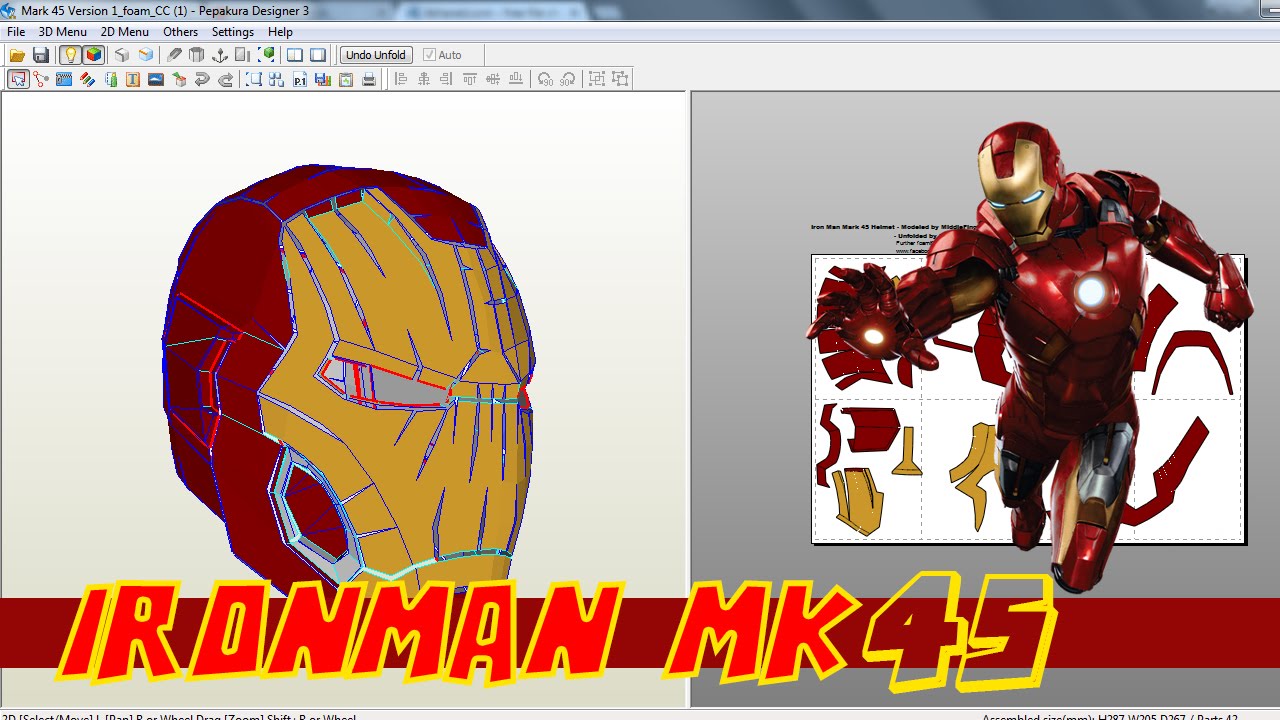Click the align left edges icon
1280x720 pixels.
coord(401,79)
